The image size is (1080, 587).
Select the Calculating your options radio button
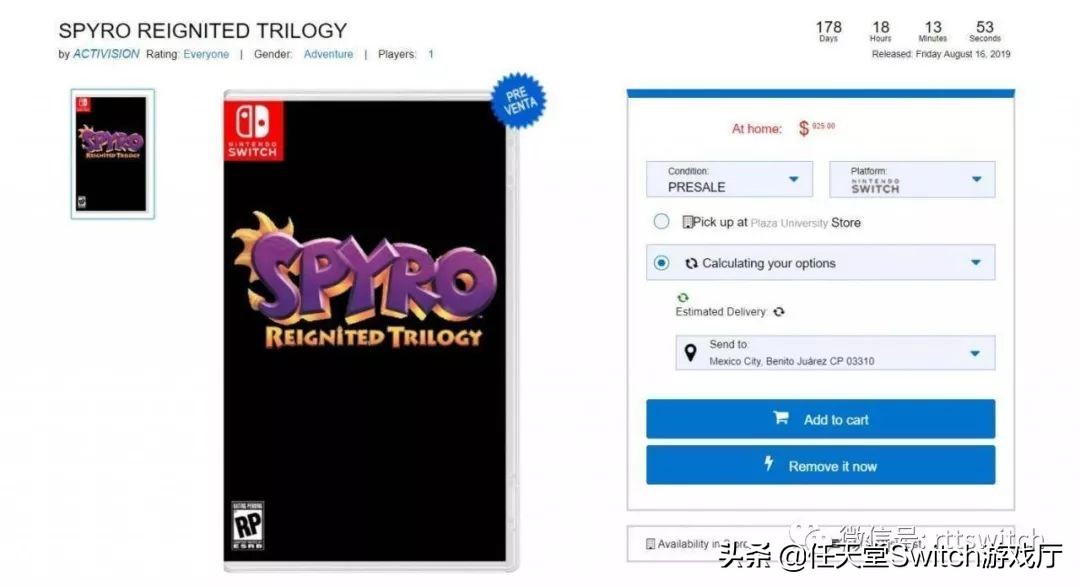[x=661, y=262]
